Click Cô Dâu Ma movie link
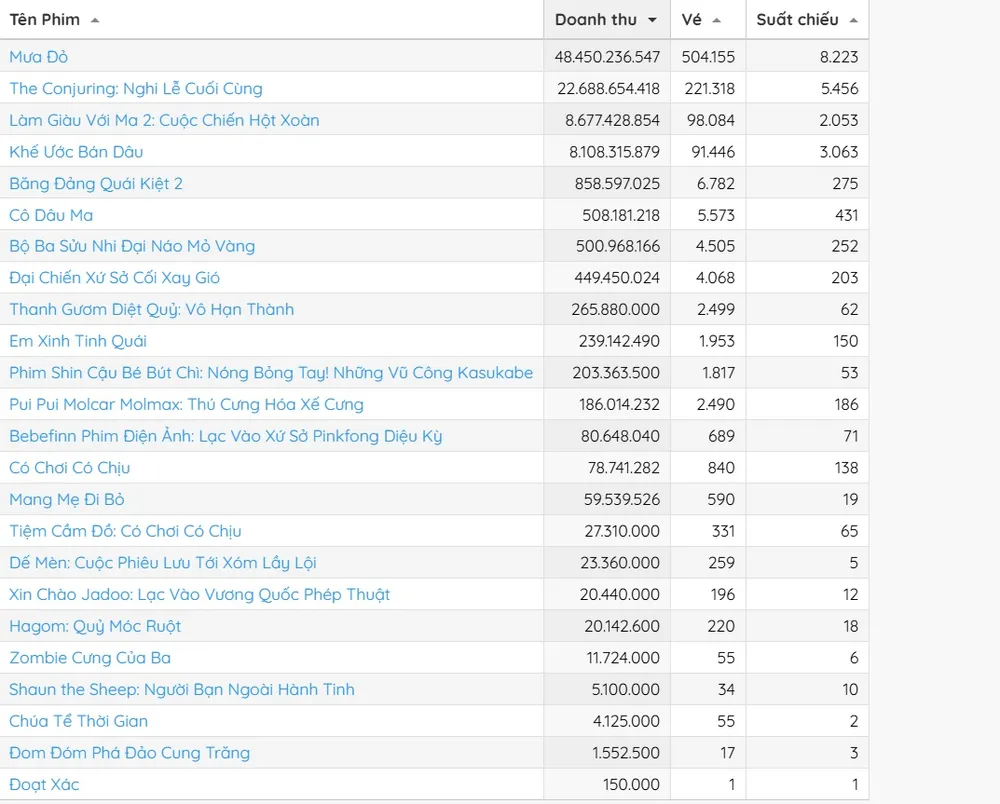The image size is (1000, 804). pyautogui.click(x=51, y=215)
